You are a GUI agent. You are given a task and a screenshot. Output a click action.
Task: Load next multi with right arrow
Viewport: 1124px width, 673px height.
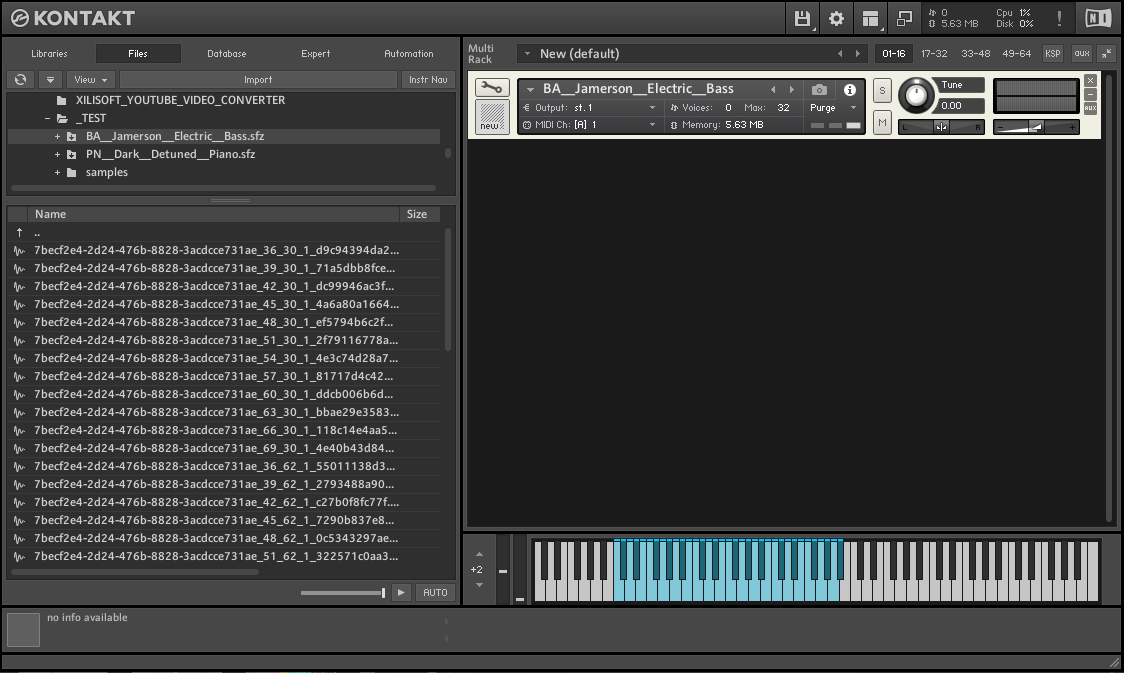[x=857, y=54]
